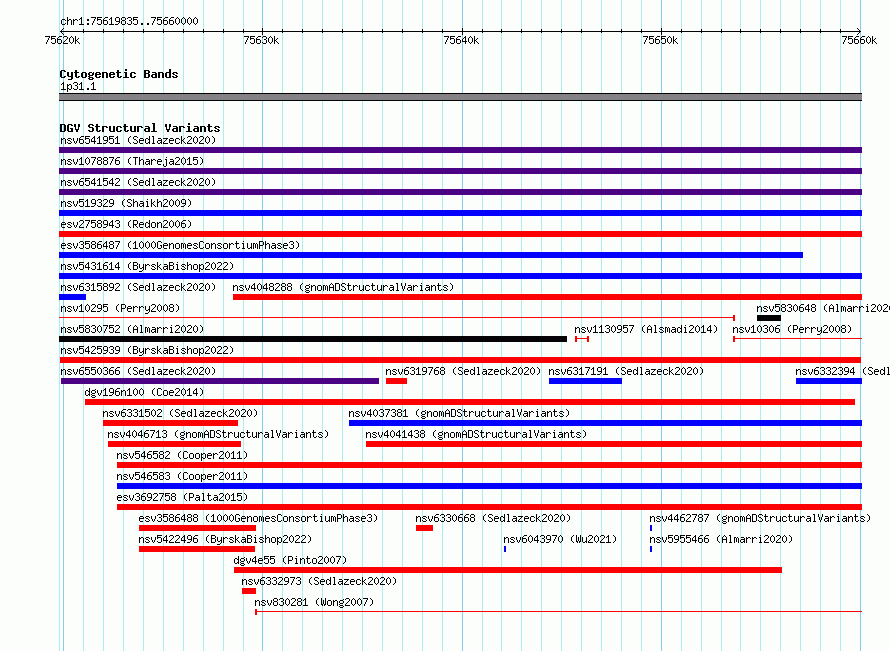Select the purple bar of nsv6550366
This screenshot has height=651, width=890.
(x=220, y=381)
